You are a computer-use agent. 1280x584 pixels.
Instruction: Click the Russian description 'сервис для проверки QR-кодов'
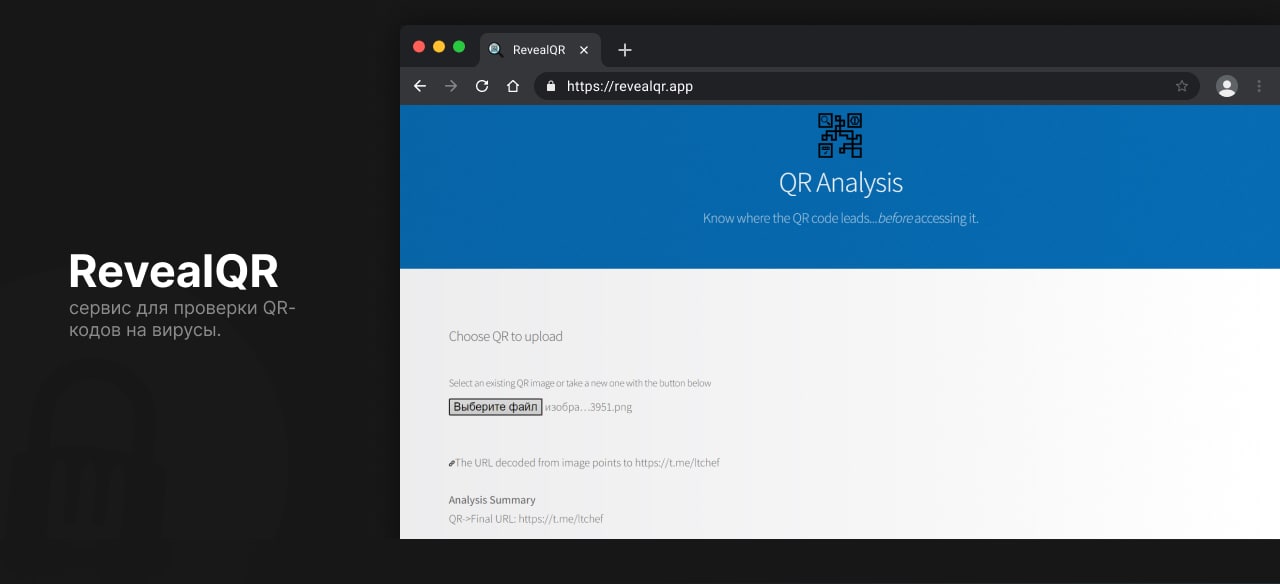tap(182, 319)
